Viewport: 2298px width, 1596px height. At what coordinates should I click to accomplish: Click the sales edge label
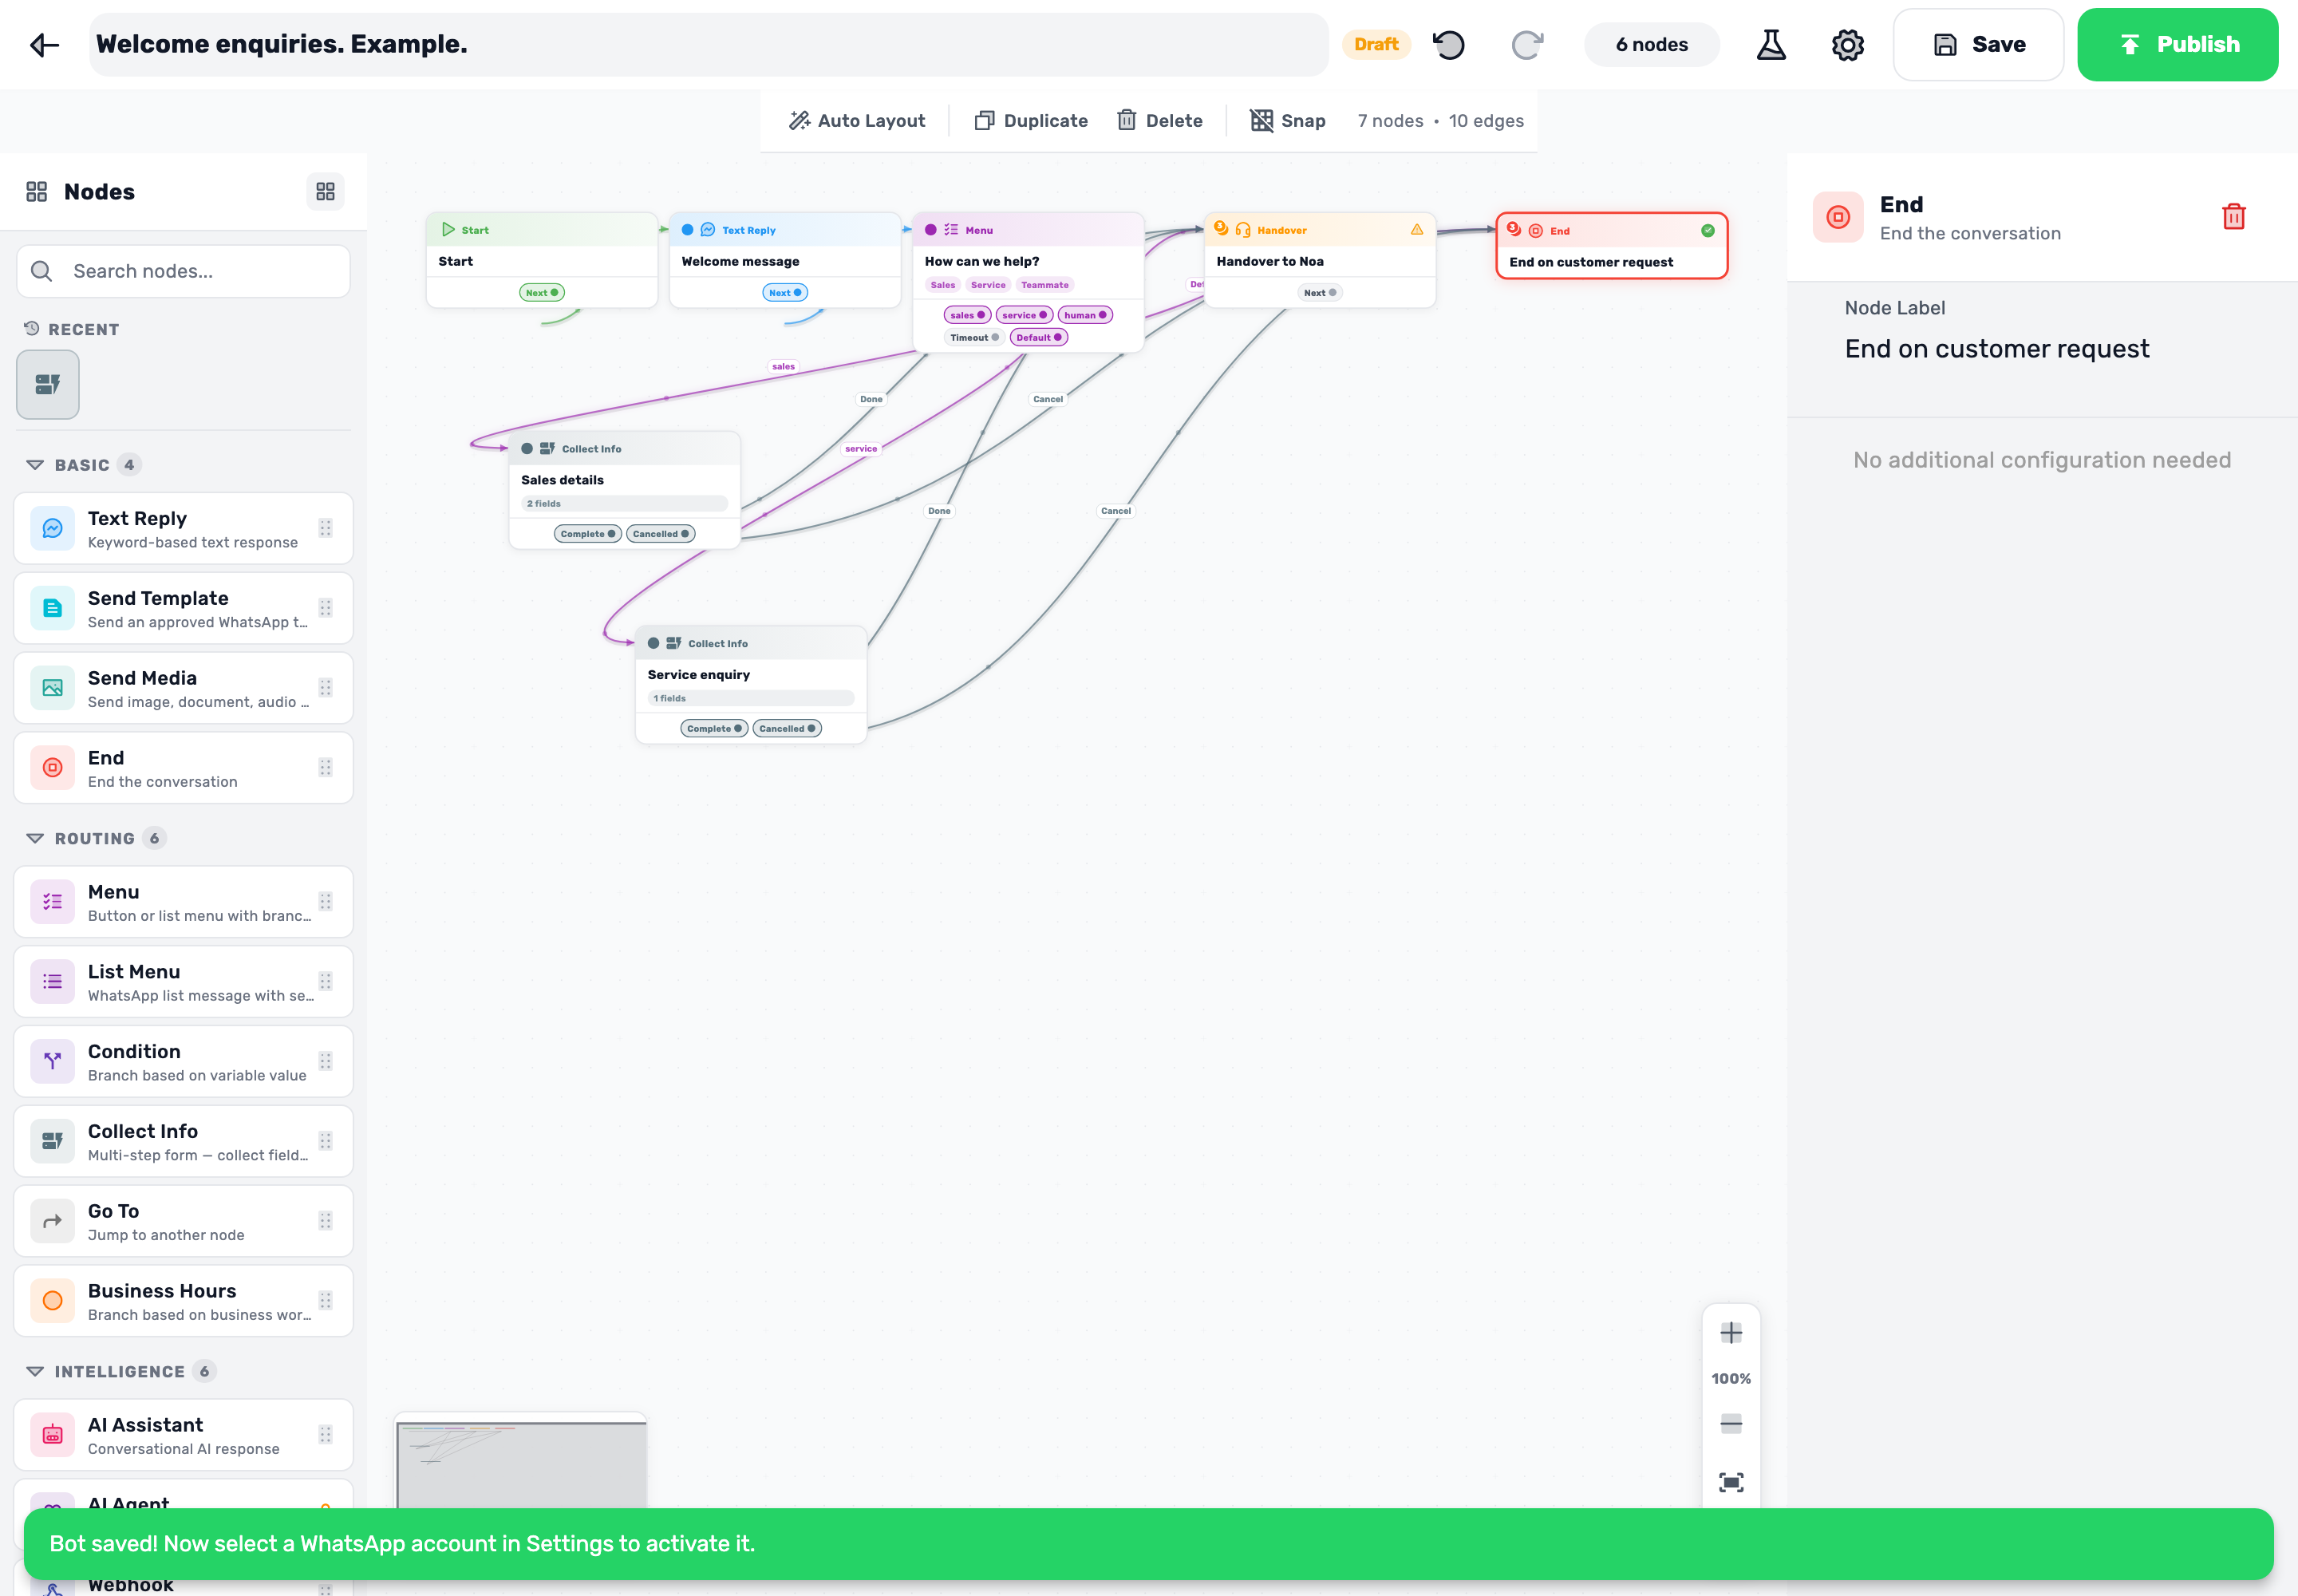pos(783,366)
